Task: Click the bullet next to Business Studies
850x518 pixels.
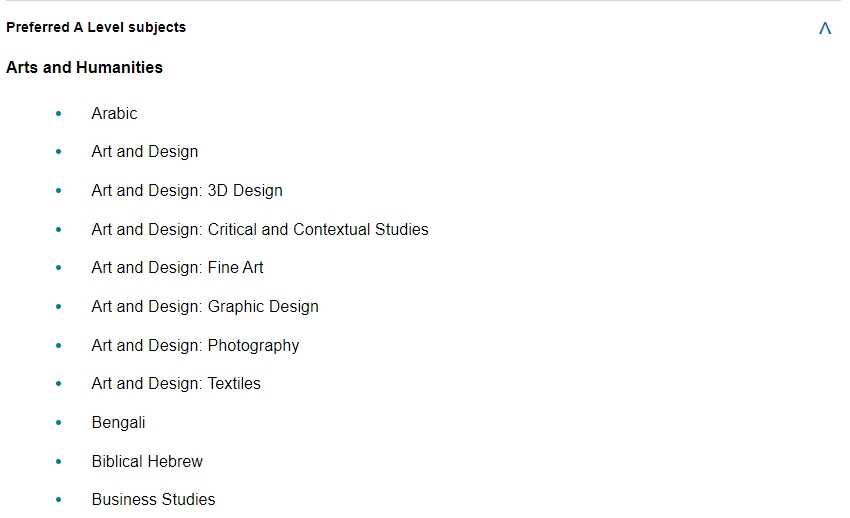Action: (x=59, y=500)
